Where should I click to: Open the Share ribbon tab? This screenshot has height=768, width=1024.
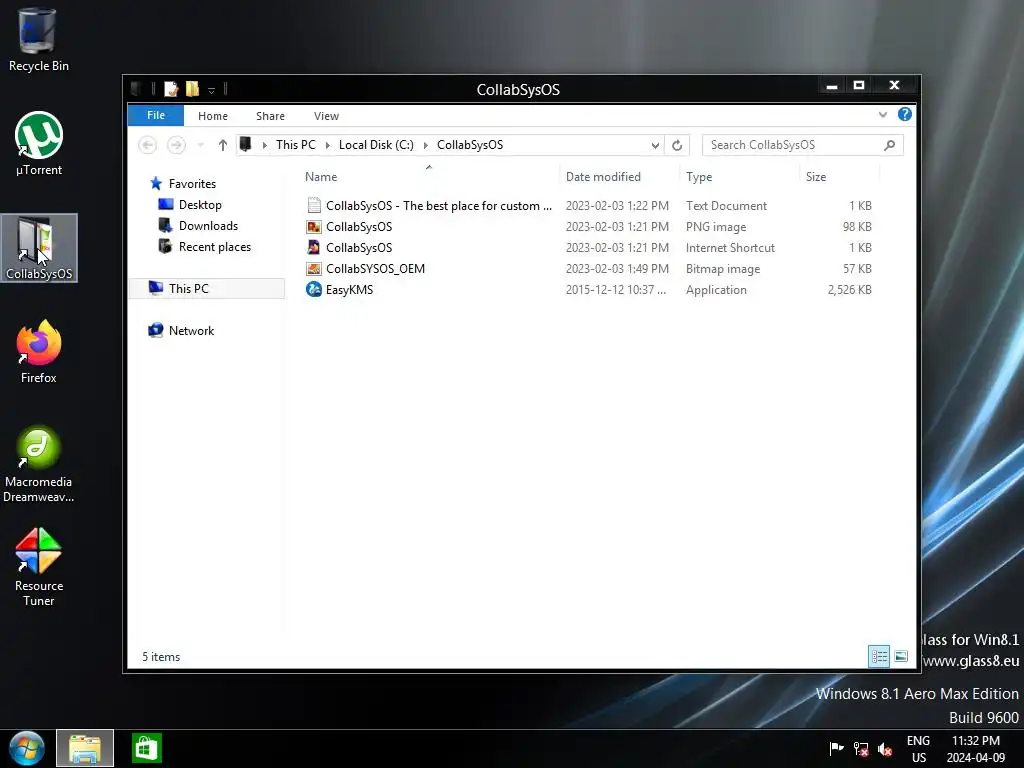click(270, 116)
